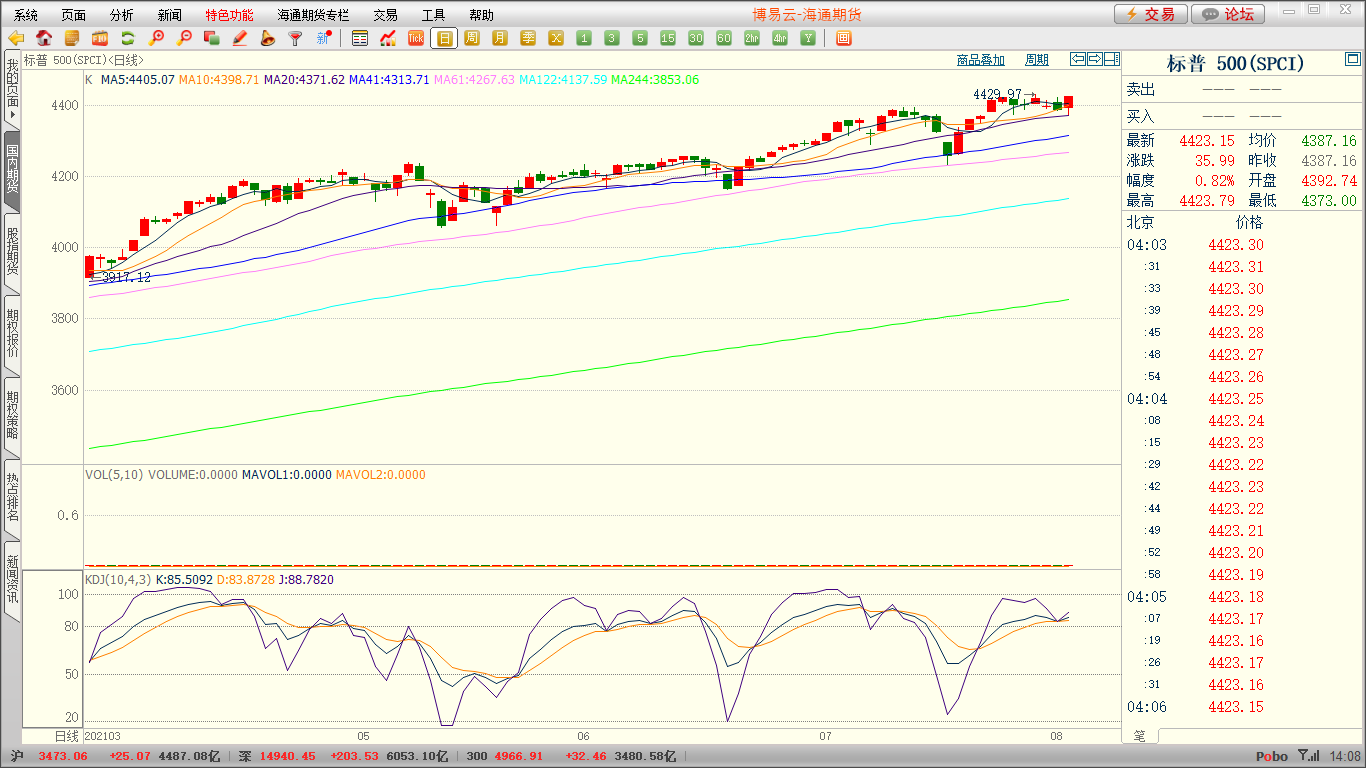Click the yellow list icon in toolbar

tap(72, 38)
